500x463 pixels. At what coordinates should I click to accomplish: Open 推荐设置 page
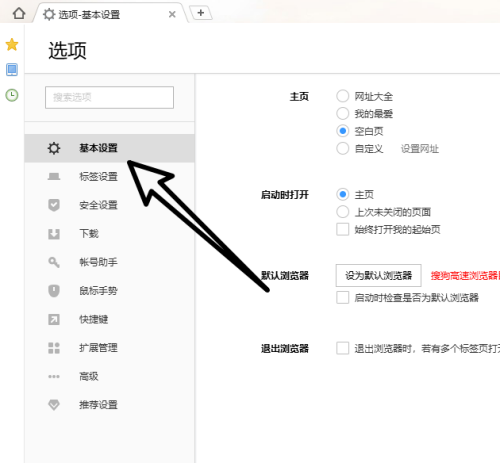(110, 405)
